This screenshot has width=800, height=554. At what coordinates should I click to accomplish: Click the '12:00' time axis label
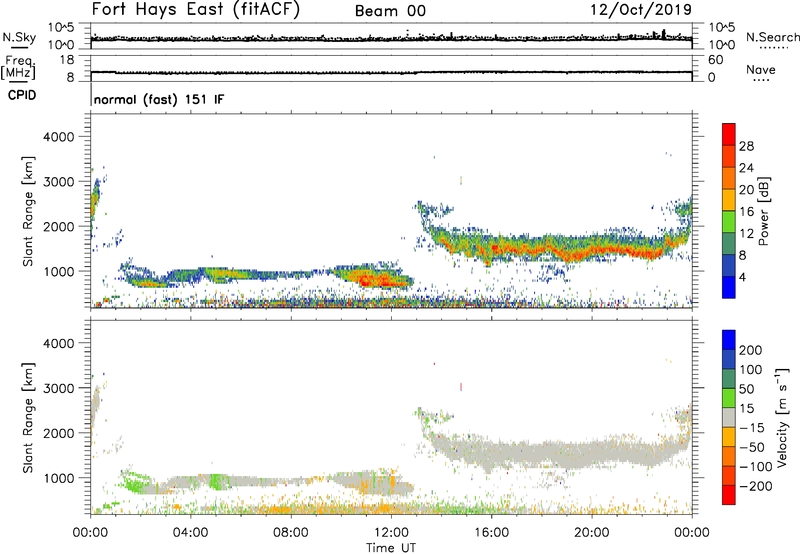pyautogui.click(x=391, y=533)
